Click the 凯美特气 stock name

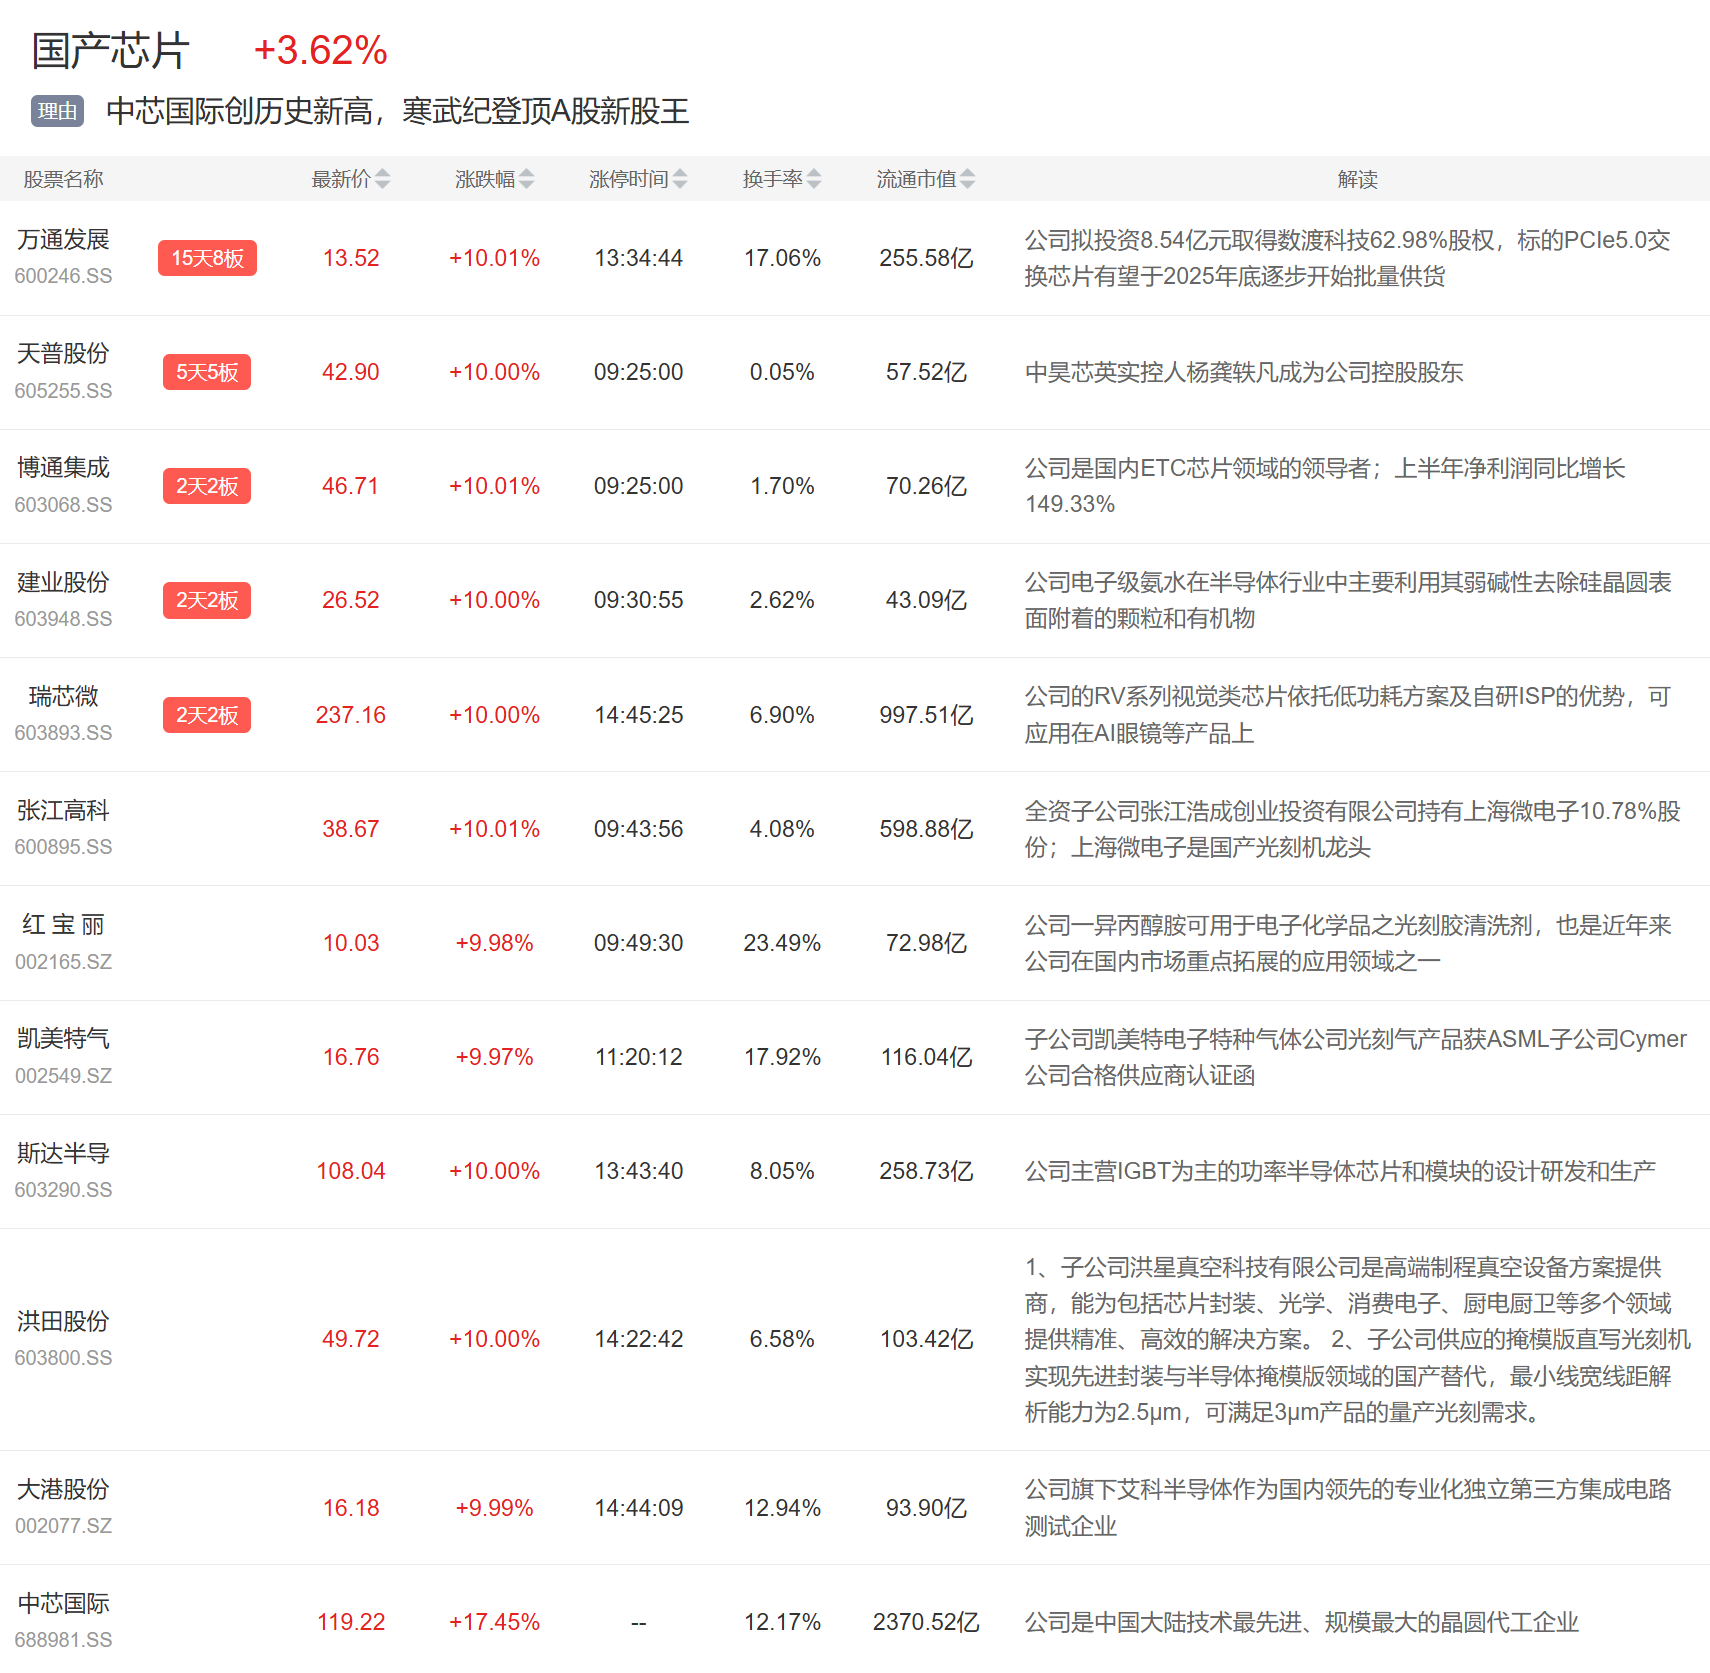pos(63,1039)
